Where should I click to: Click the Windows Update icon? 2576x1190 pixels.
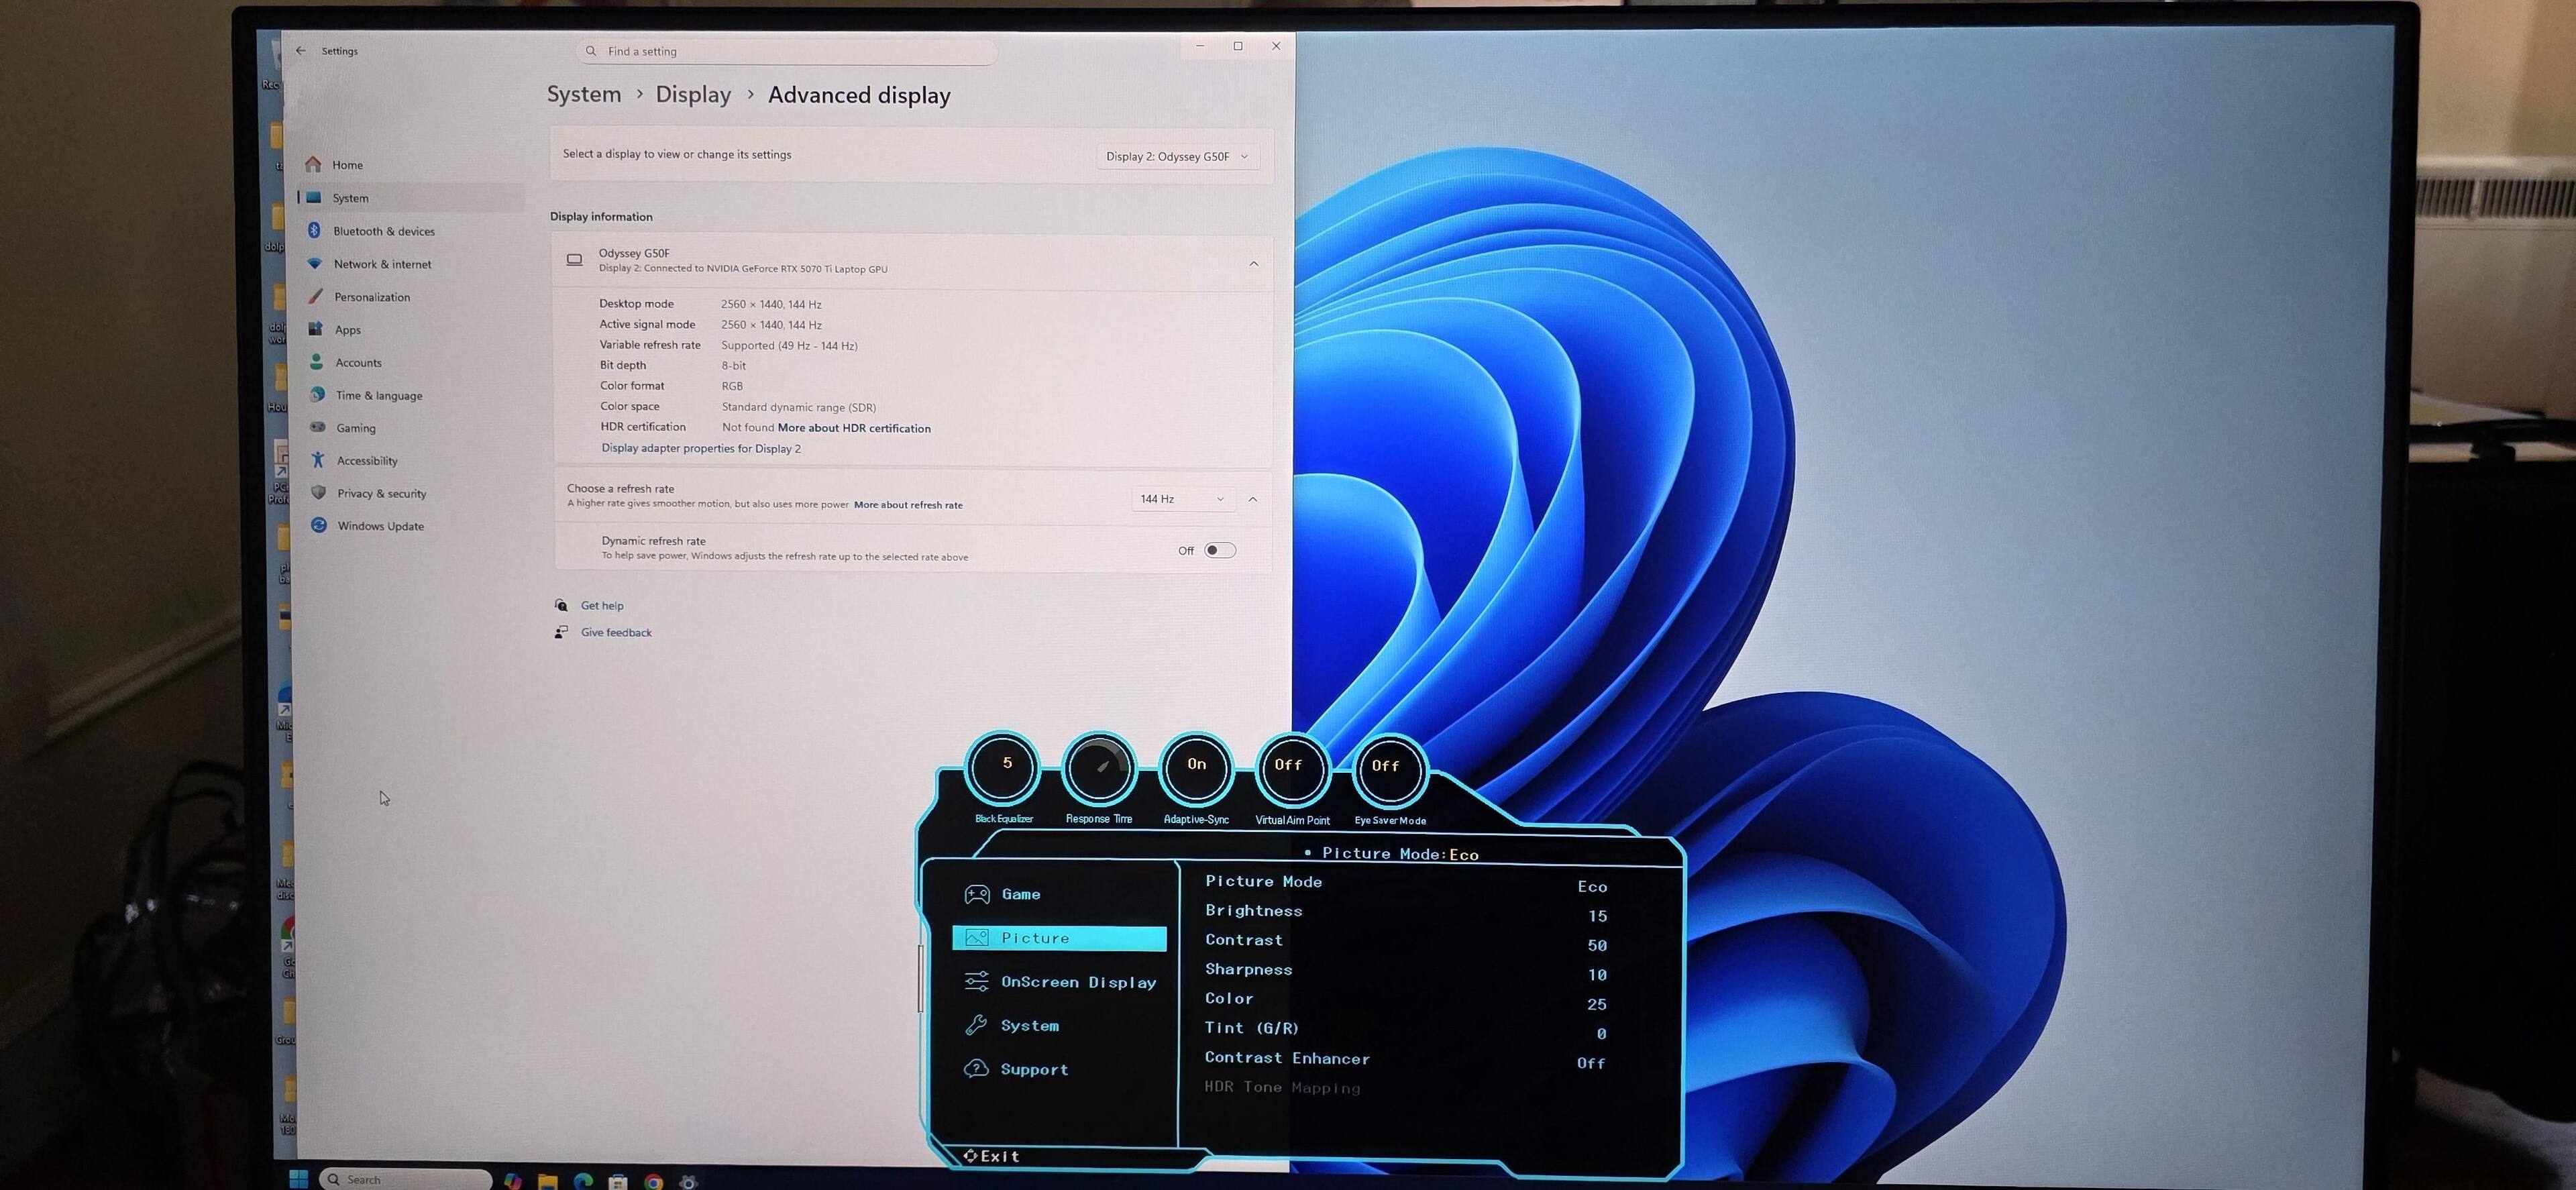click(x=319, y=525)
